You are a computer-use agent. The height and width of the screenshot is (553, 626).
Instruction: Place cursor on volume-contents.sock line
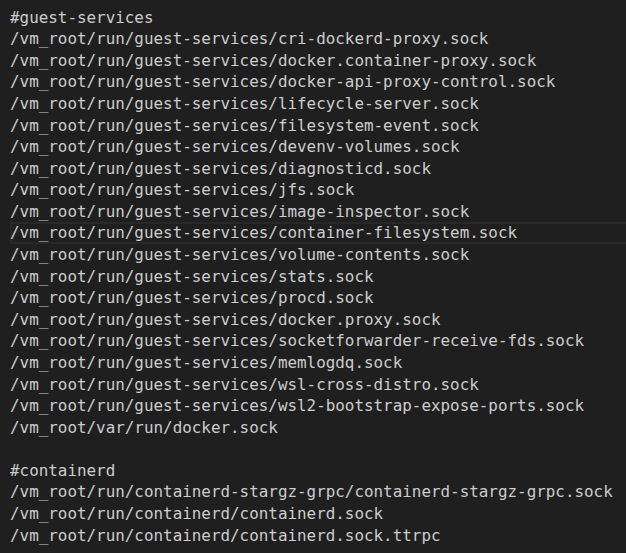239,255
